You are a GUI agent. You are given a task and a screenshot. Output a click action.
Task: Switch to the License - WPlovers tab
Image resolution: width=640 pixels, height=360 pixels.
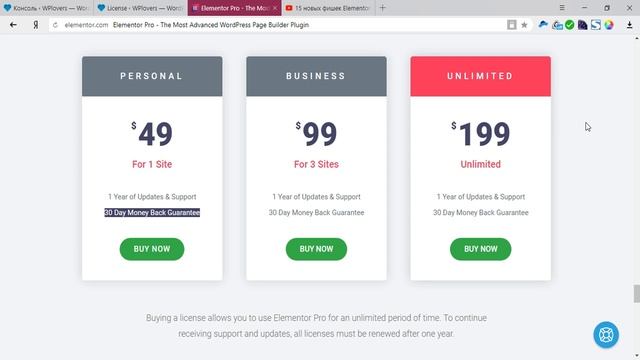click(140, 8)
